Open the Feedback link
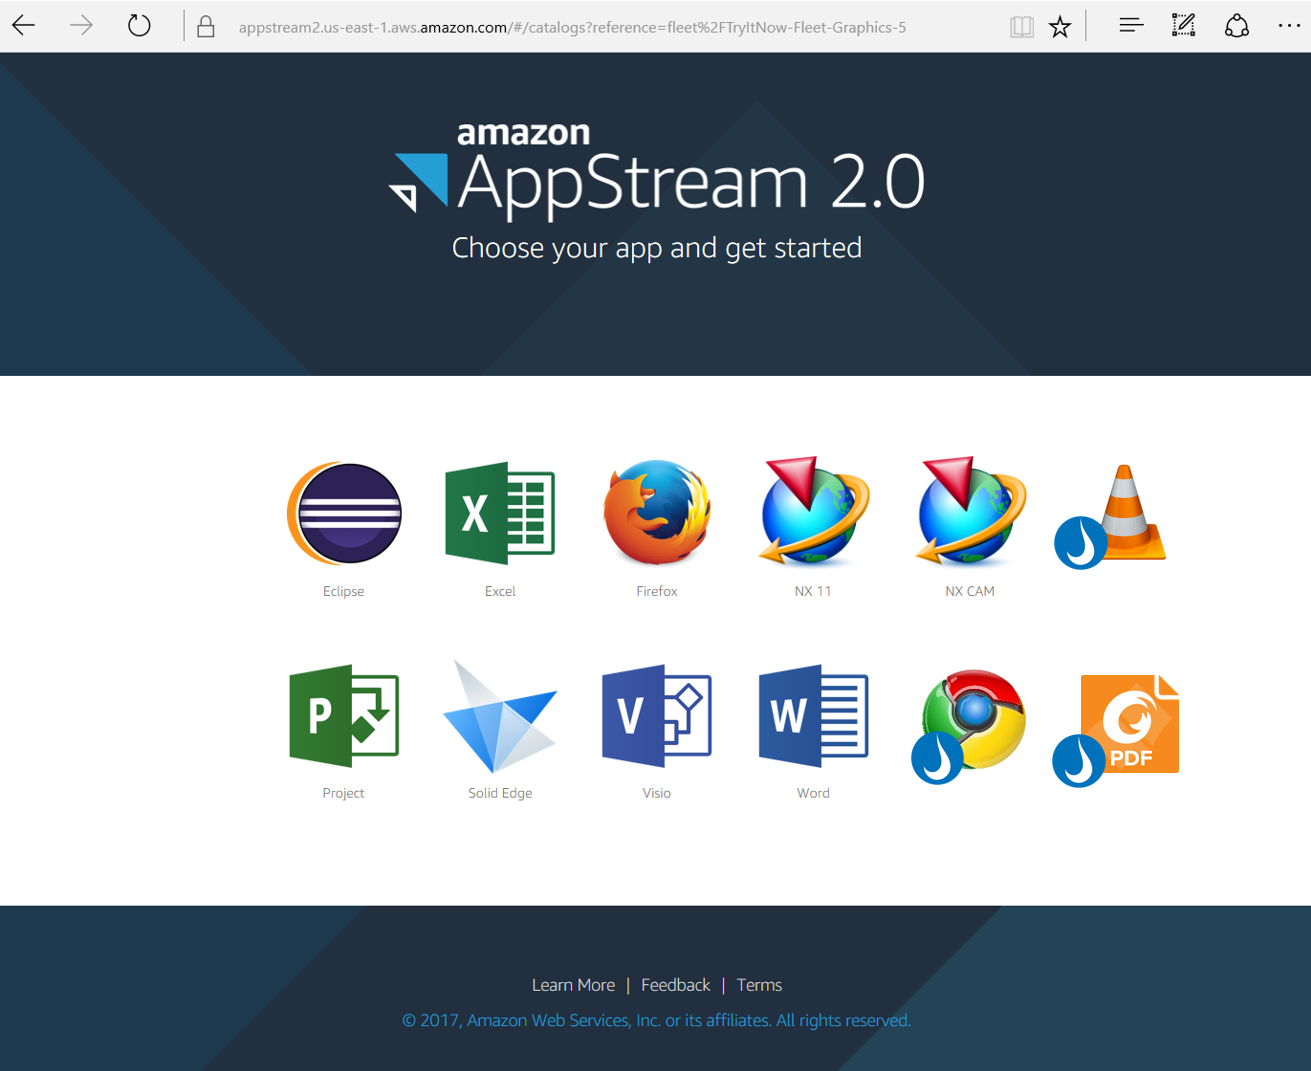This screenshot has width=1311, height=1071. coord(675,985)
